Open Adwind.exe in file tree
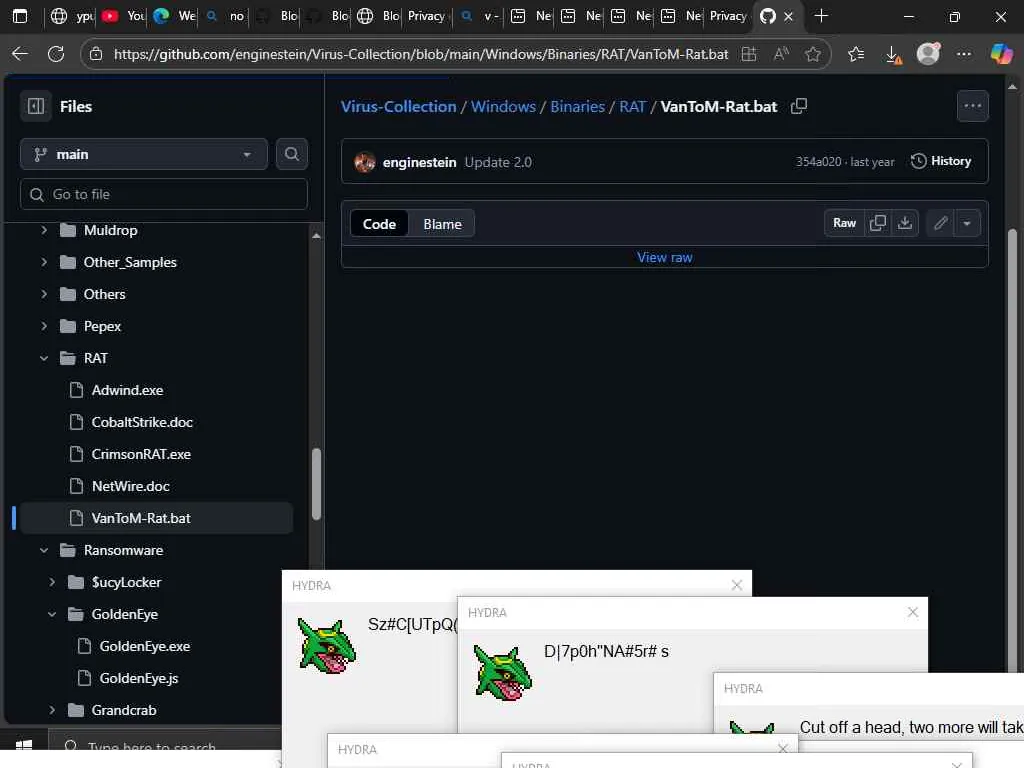 tap(127, 390)
